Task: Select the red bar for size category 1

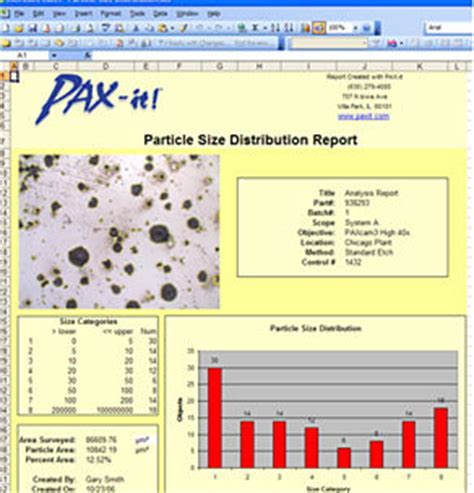Action: pos(215,418)
